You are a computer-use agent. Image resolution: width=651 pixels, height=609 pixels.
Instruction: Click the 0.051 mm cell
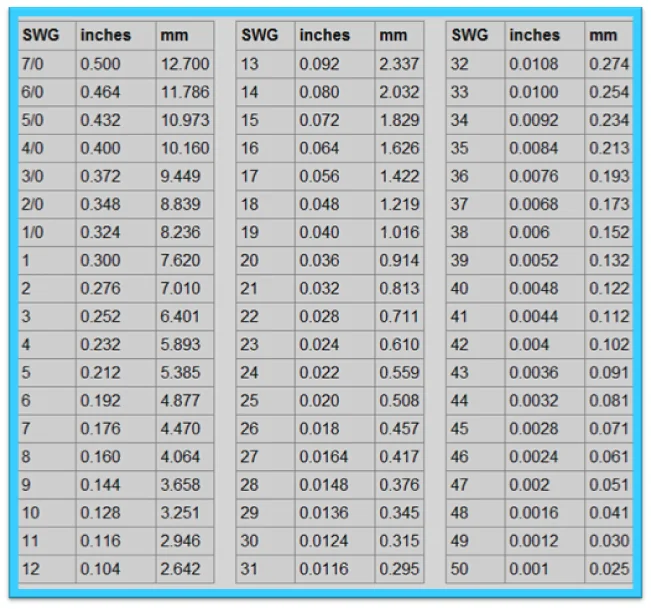click(609, 485)
